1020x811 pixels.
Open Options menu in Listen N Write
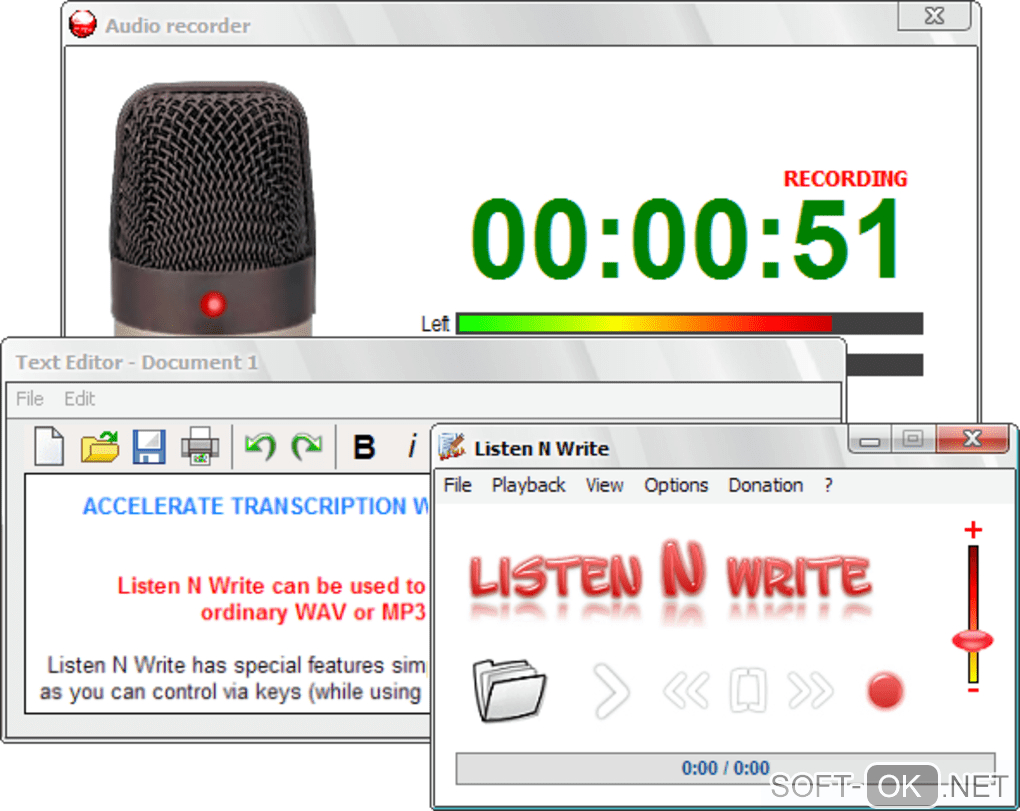click(x=676, y=485)
